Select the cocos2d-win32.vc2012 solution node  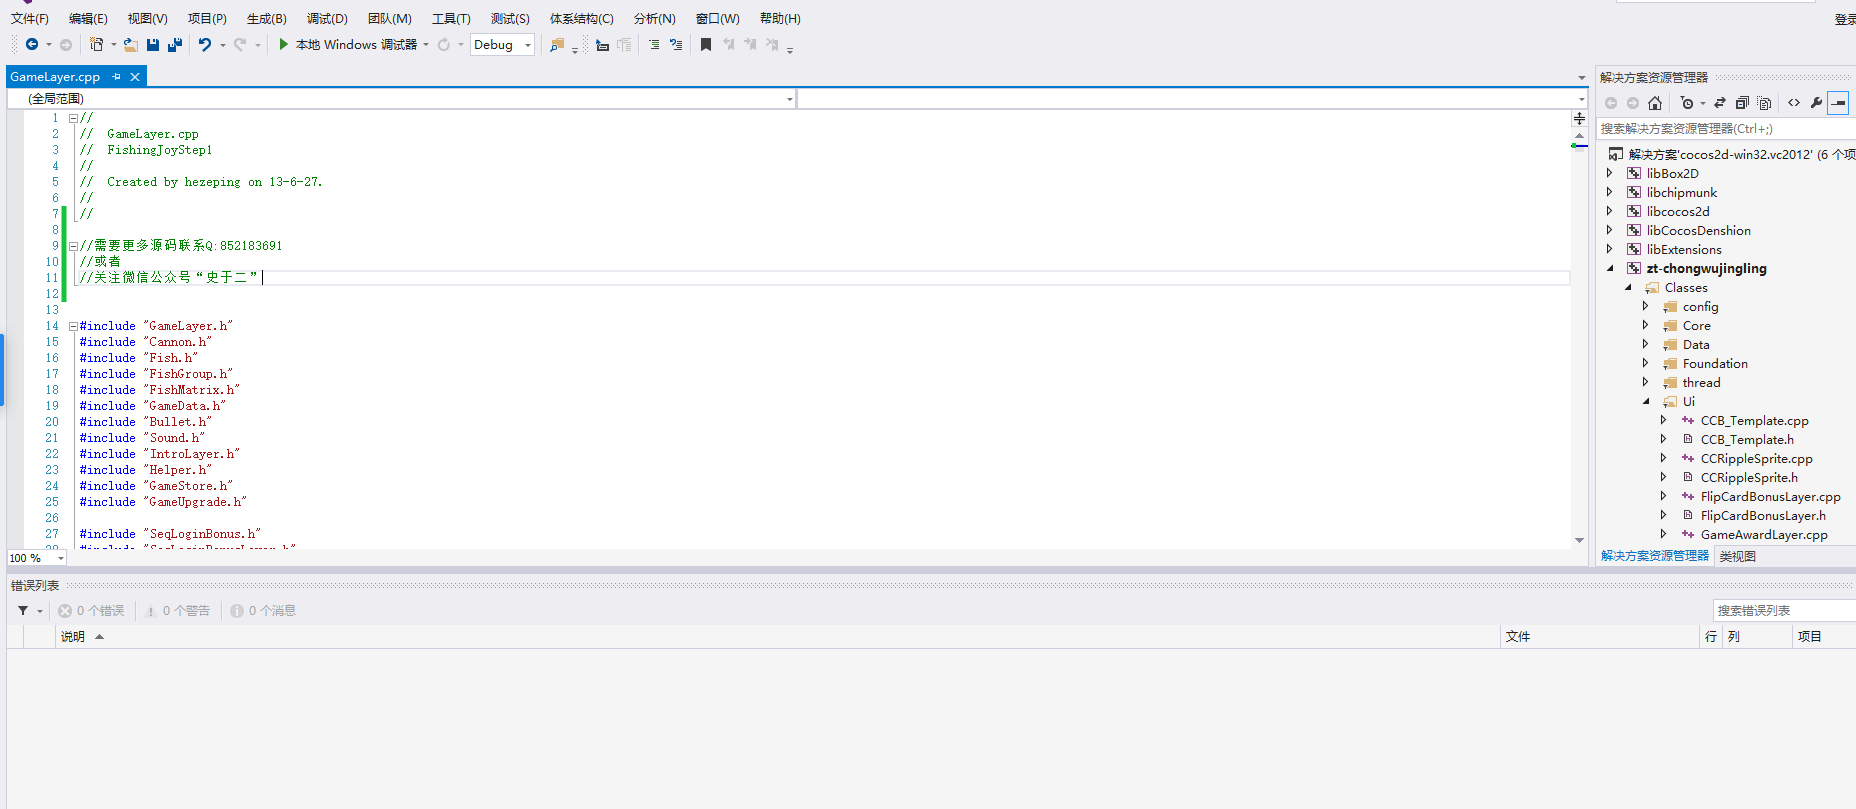1732,154
